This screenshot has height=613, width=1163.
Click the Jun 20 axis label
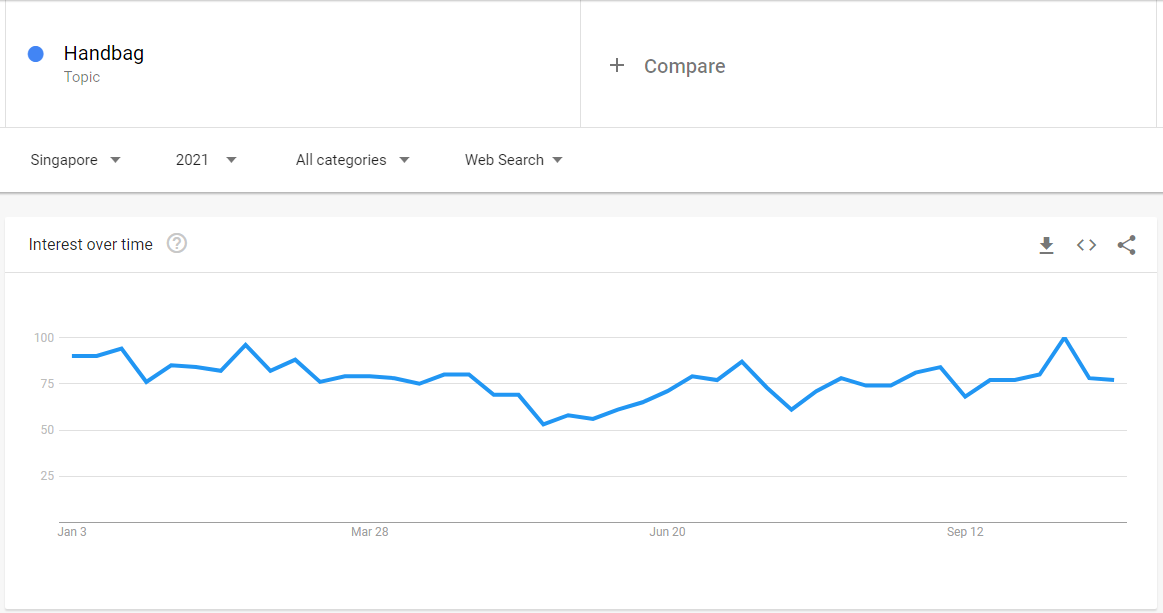click(x=668, y=531)
